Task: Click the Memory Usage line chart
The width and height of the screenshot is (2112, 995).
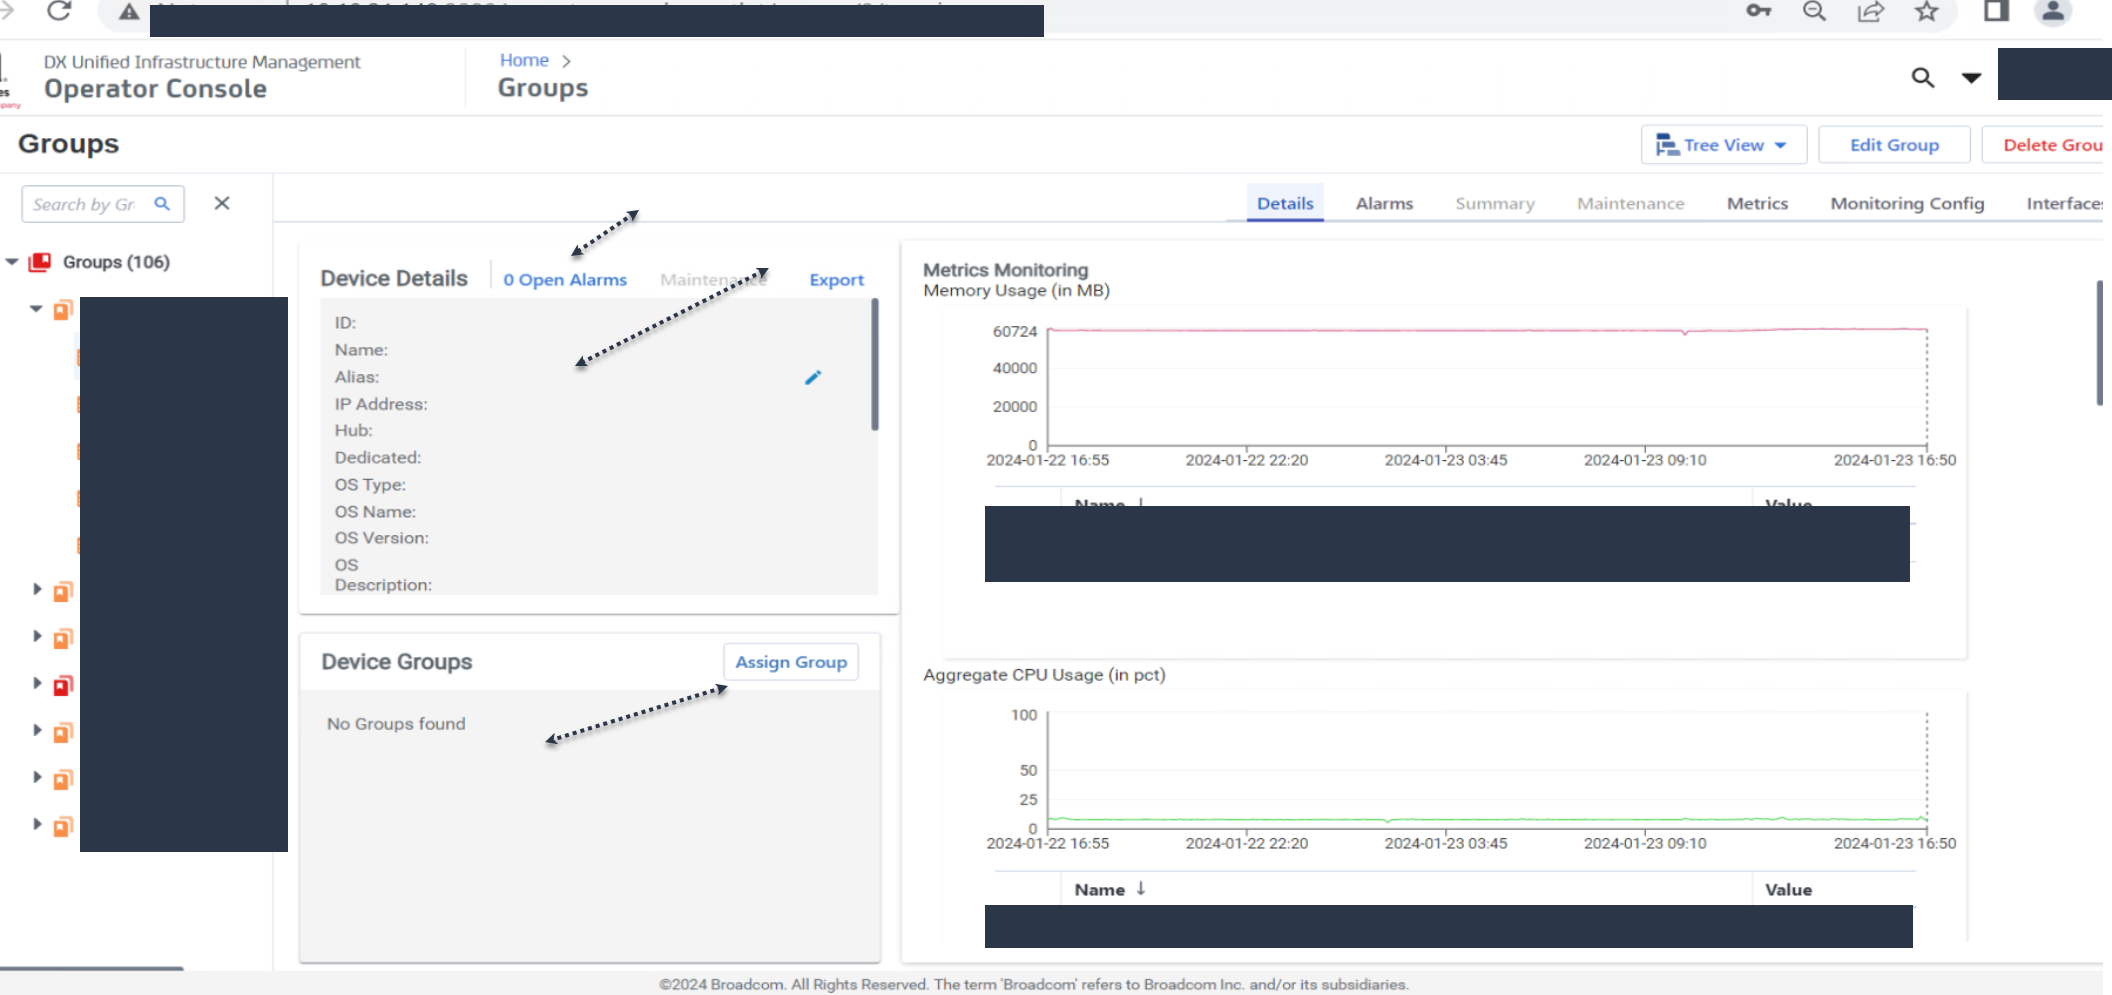Action: 1487,387
